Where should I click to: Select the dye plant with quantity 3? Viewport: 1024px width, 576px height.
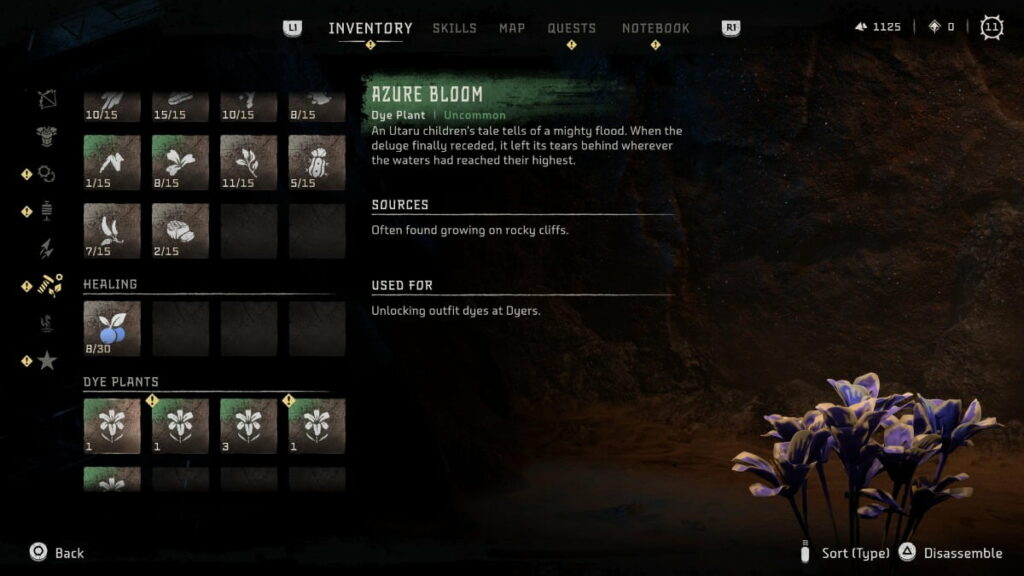248,426
